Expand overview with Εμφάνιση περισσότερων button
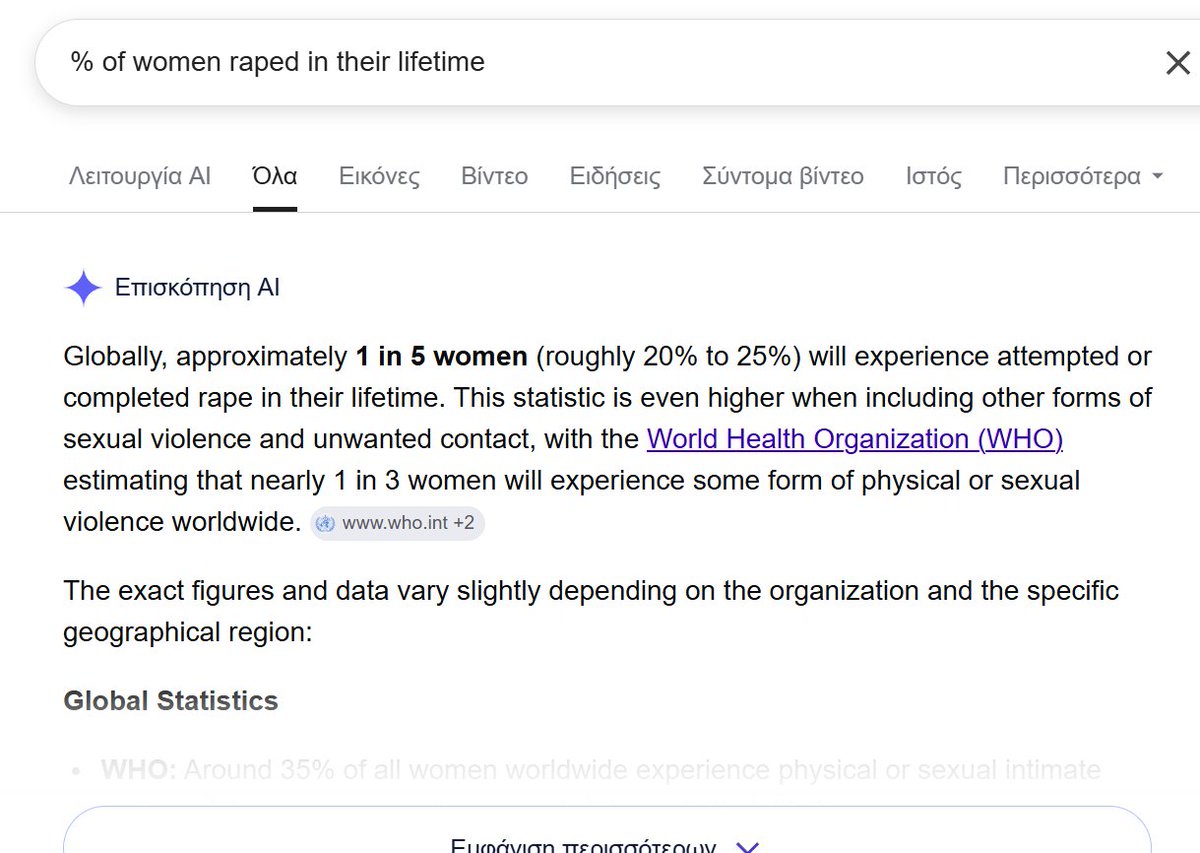The width and height of the screenshot is (1200, 853). tap(607, 830)
